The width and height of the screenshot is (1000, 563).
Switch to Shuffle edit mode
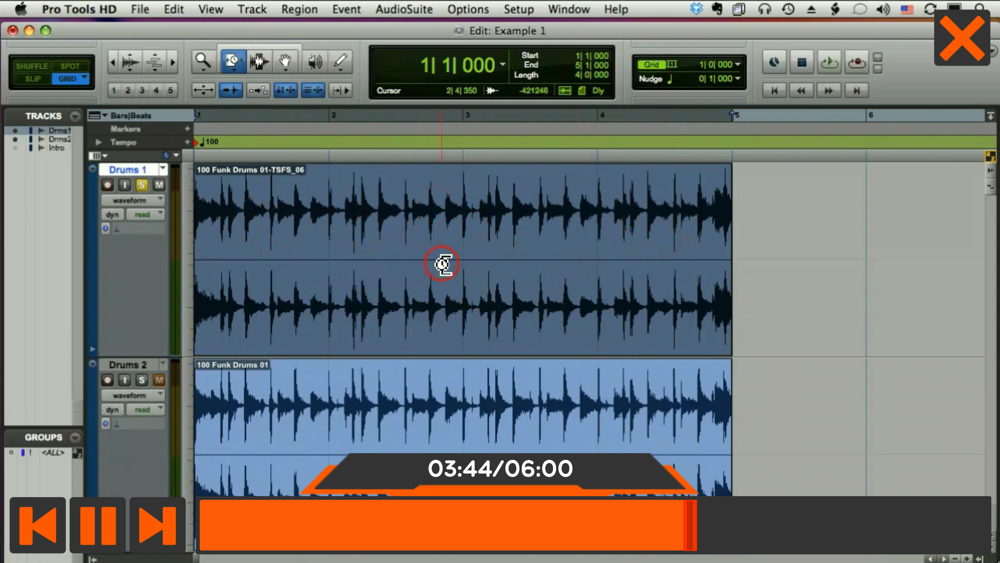[x=32, y=66]
